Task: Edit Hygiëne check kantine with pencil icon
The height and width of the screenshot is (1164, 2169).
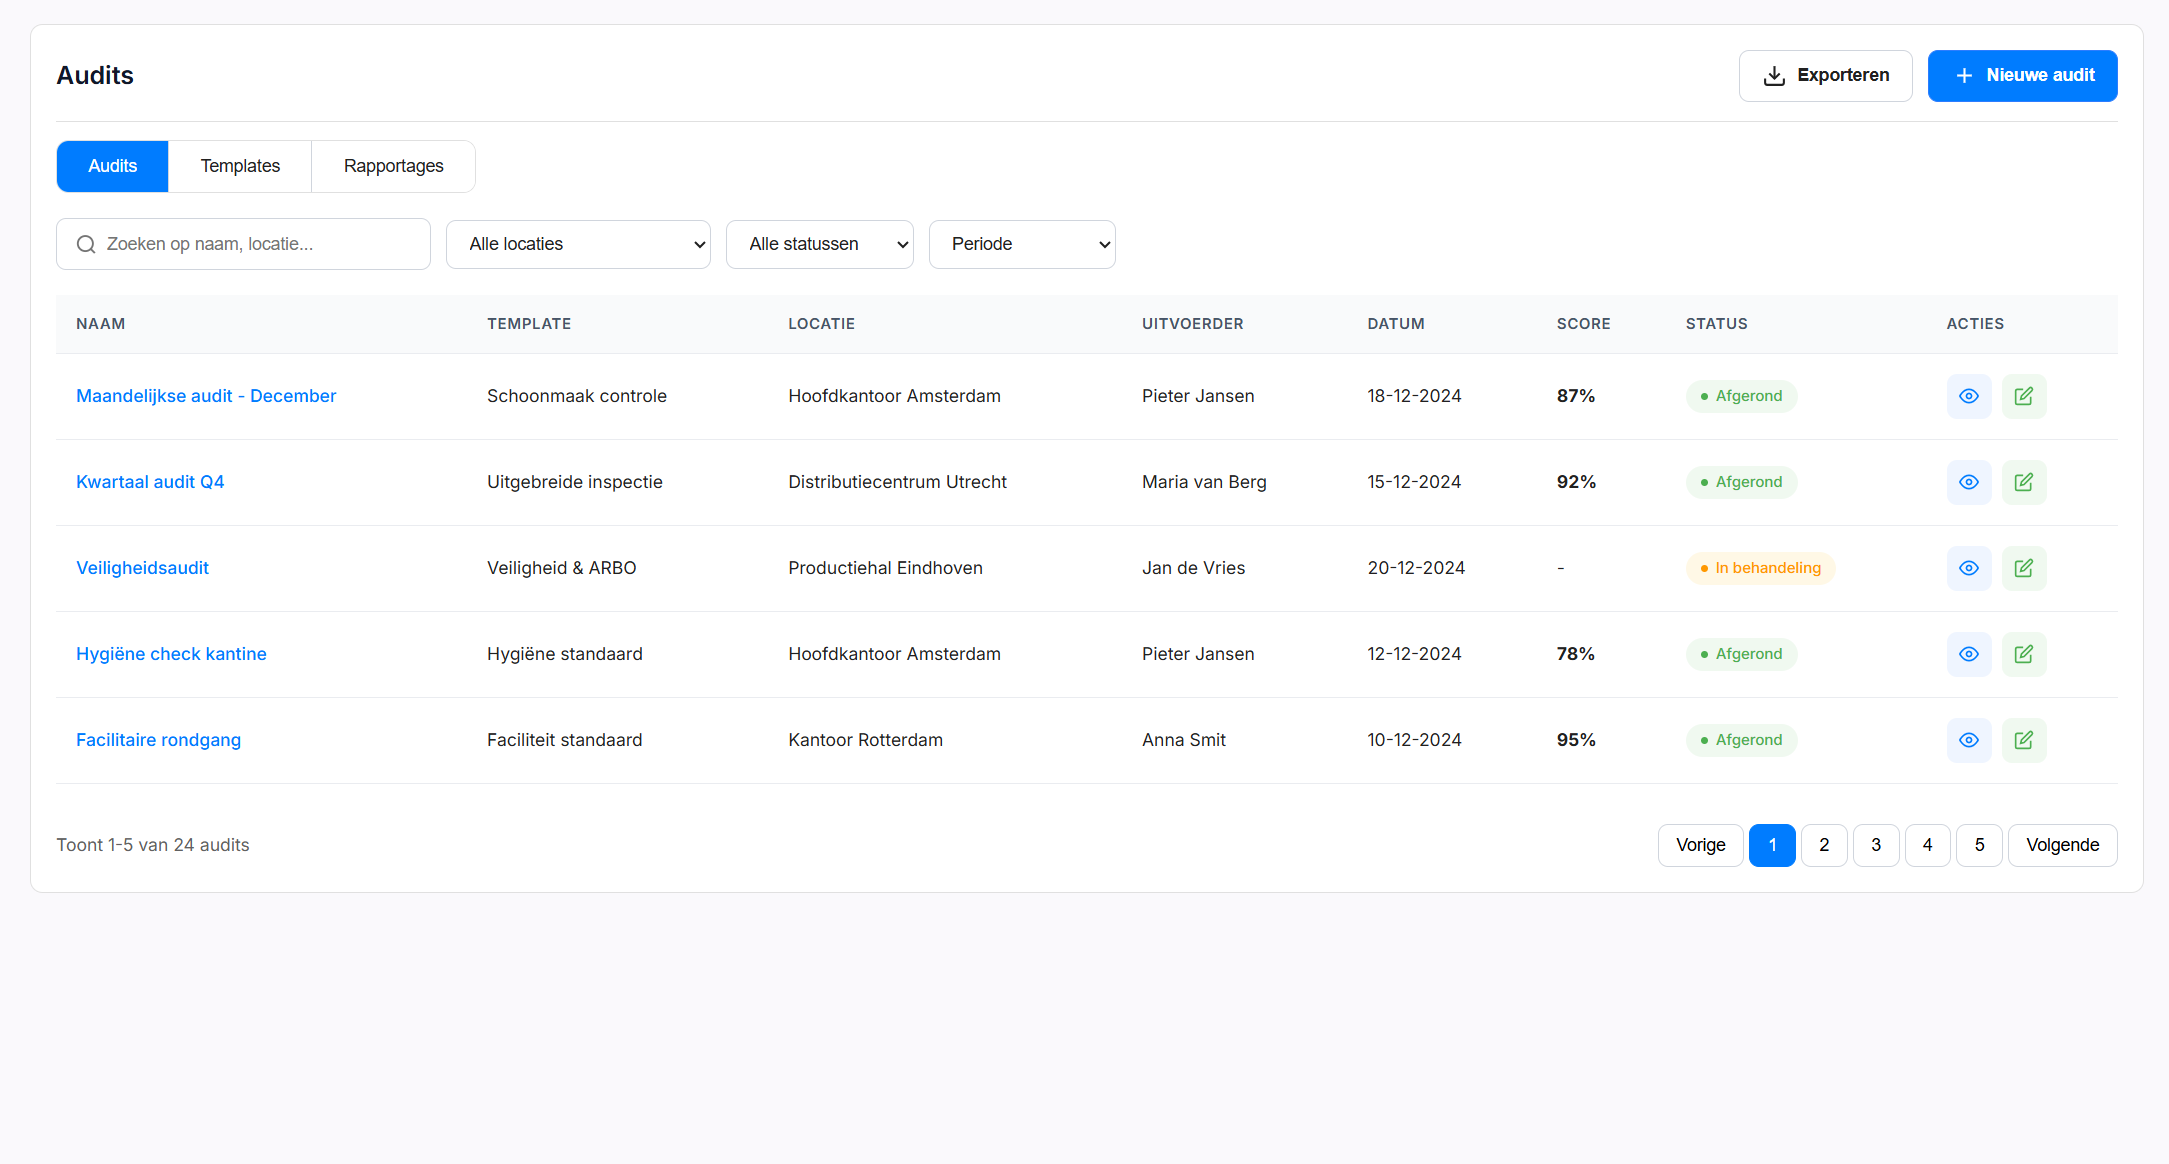Action: (x=2024, y=654)
